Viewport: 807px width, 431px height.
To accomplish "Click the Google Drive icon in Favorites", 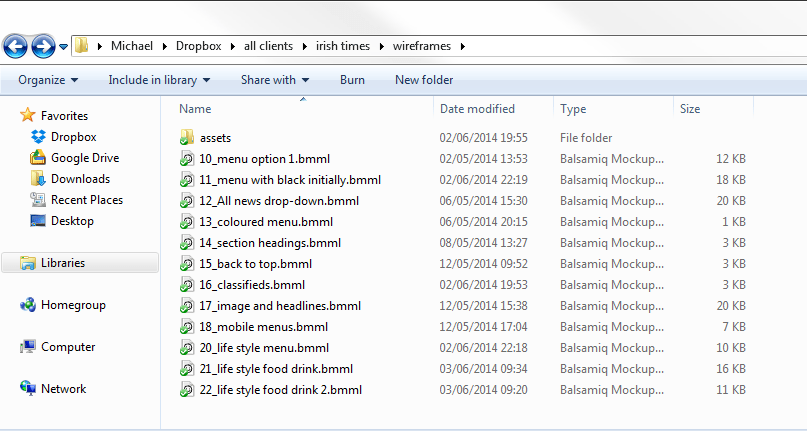I will coord(38,157).
